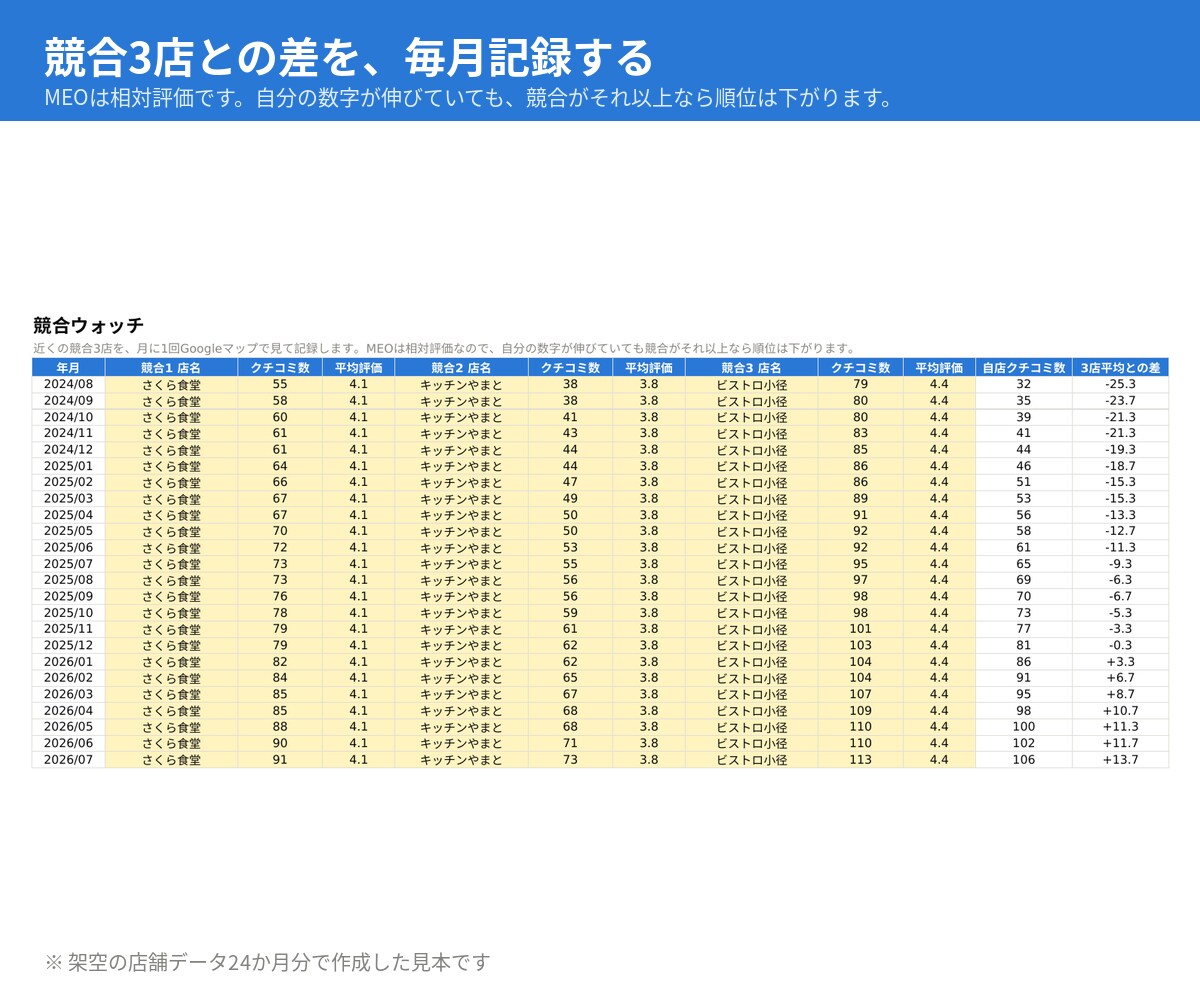Select the +13.7 difference value

click(x=1120, y=760)
